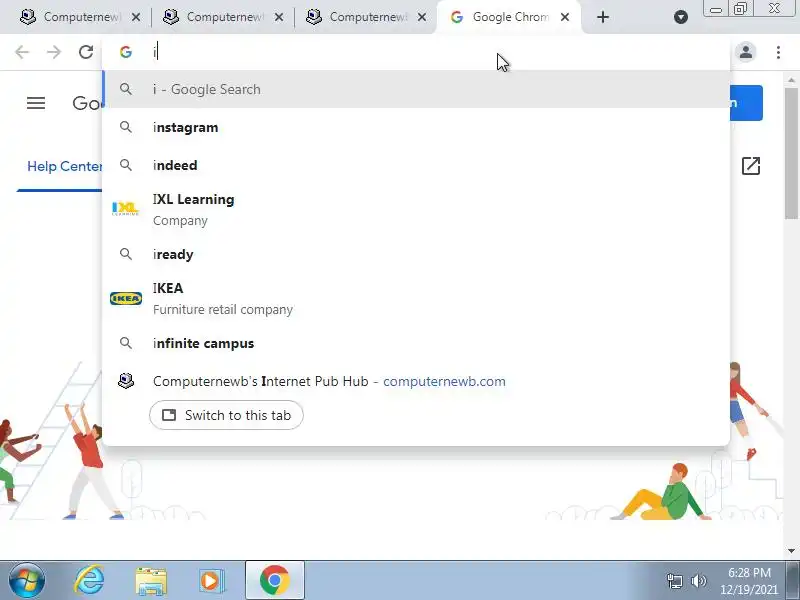Click the search icon beside infinite campus
800x600 pixels.
[x=126, y=343]
